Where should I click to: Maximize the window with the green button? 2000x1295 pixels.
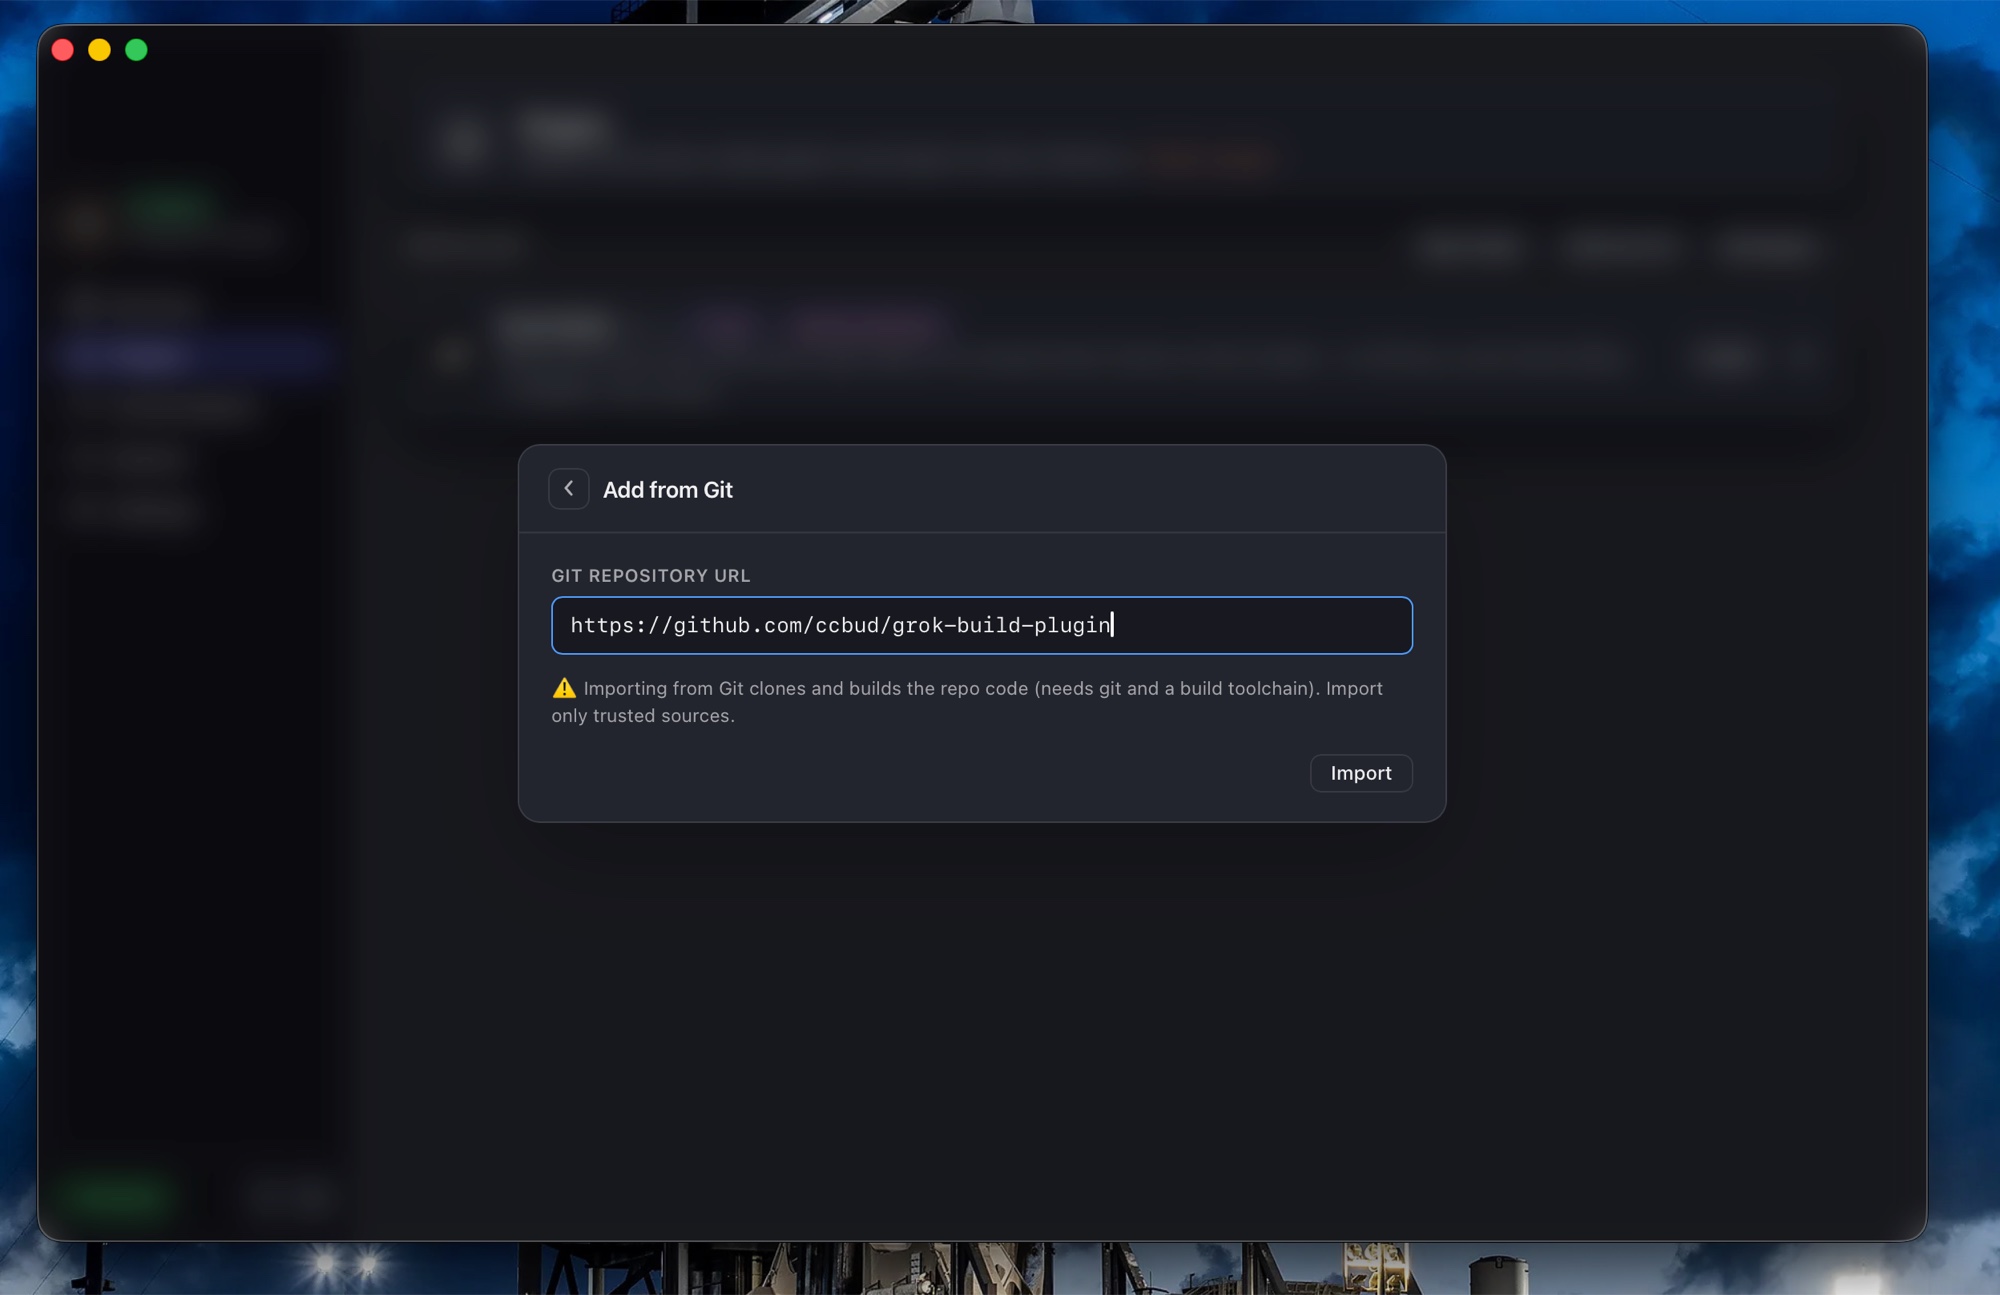136,50
